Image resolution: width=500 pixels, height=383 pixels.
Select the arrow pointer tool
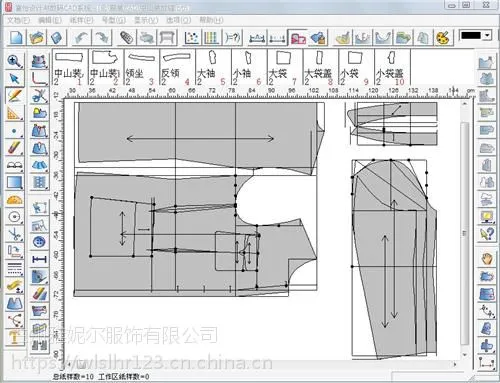[14, 79]
